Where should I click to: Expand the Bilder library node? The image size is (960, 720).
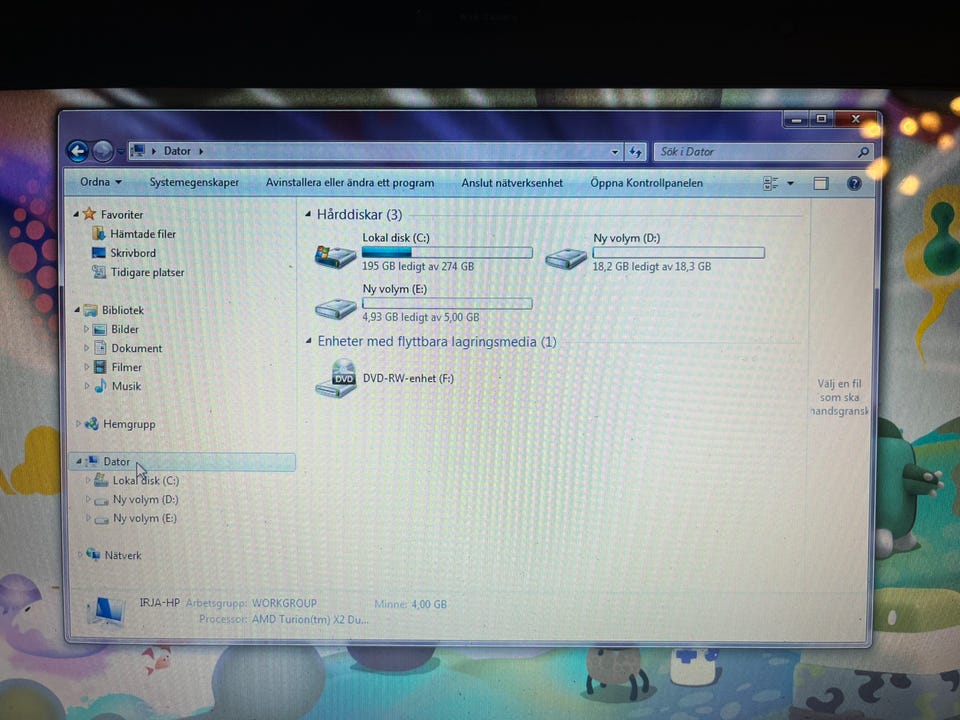point(86,329)
